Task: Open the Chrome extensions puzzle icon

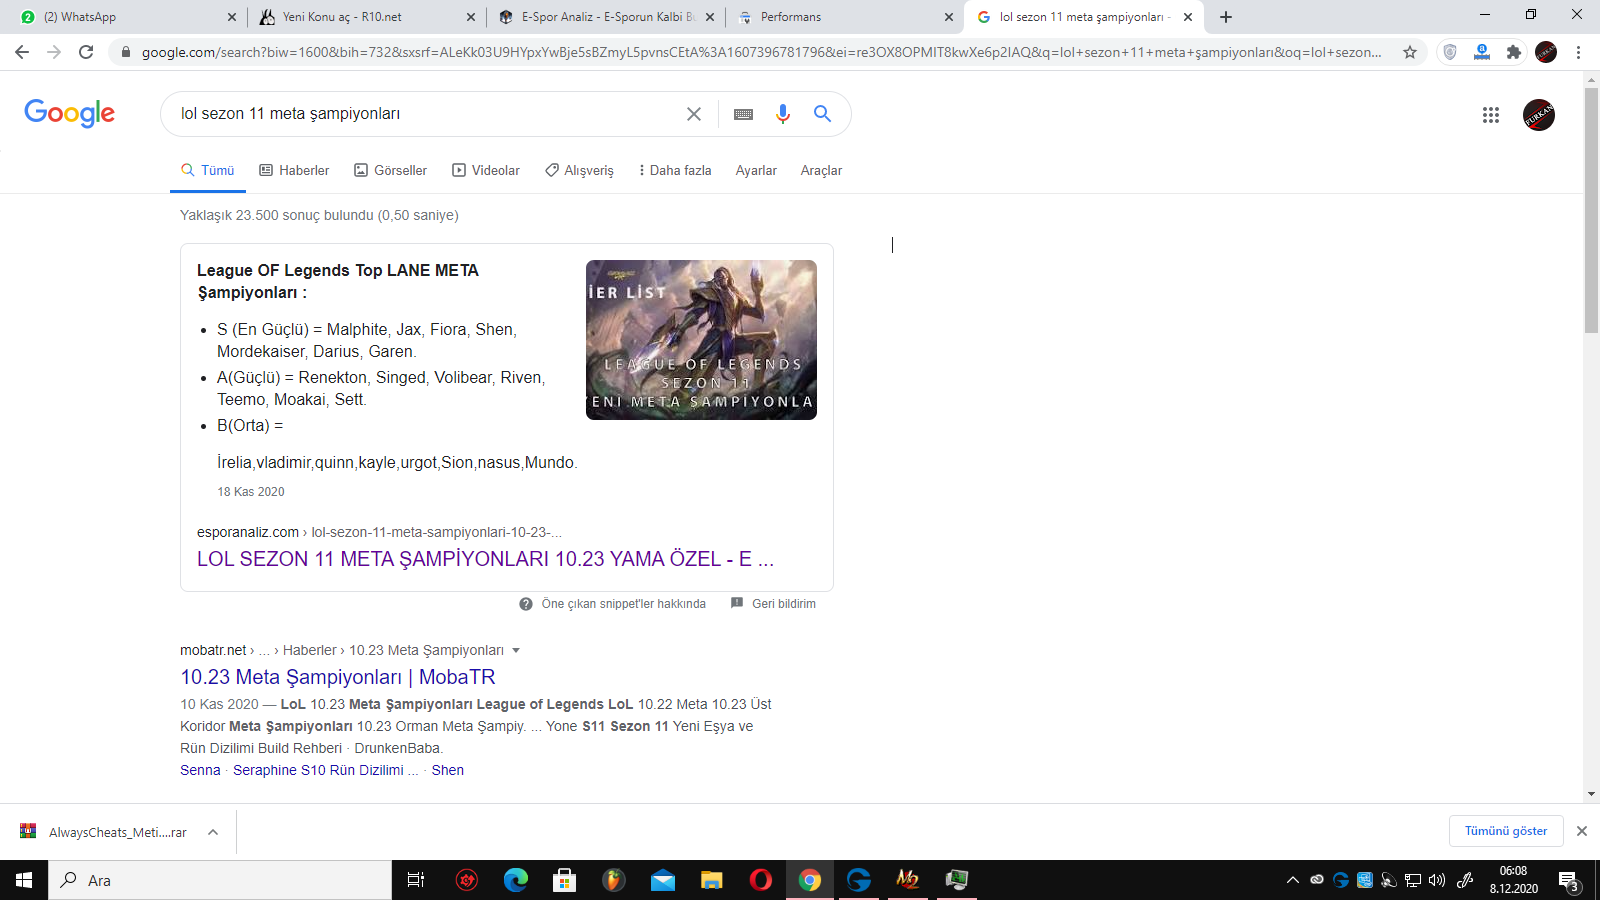Action: click(1514, 52)
